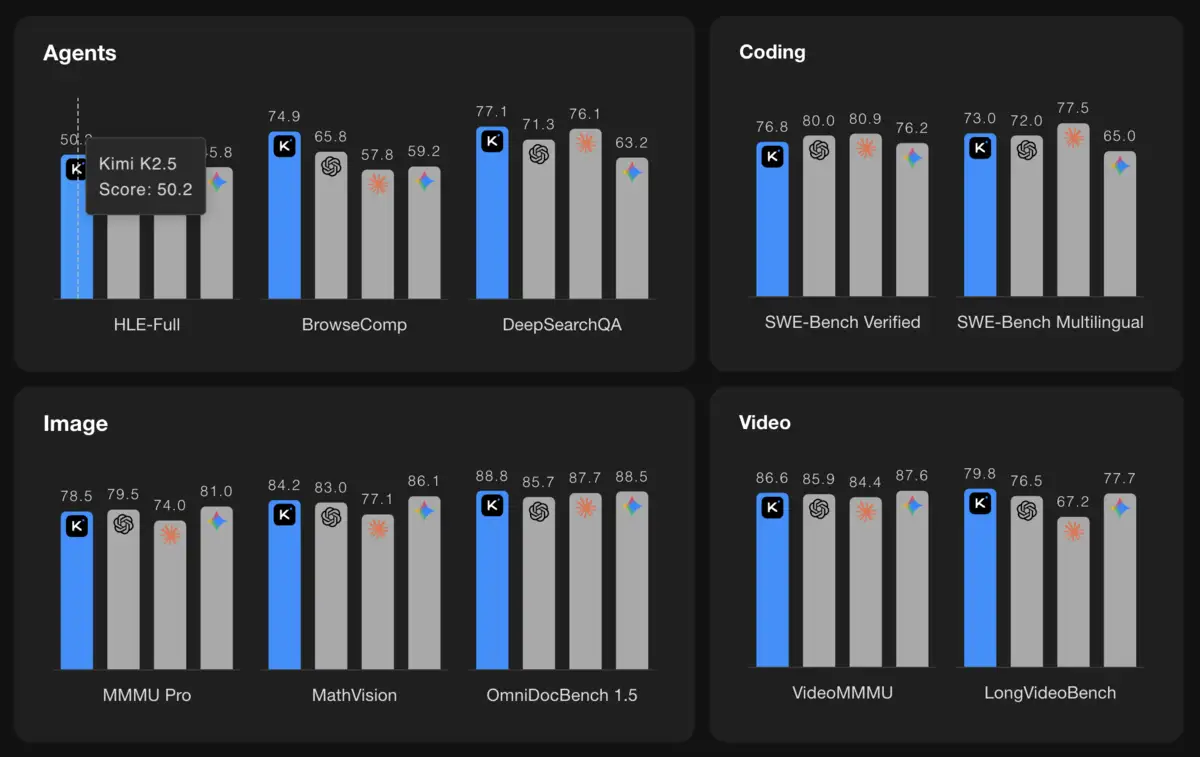Click the Gemini icon in OmniDocBench 1.5 chart

point(632,505)
